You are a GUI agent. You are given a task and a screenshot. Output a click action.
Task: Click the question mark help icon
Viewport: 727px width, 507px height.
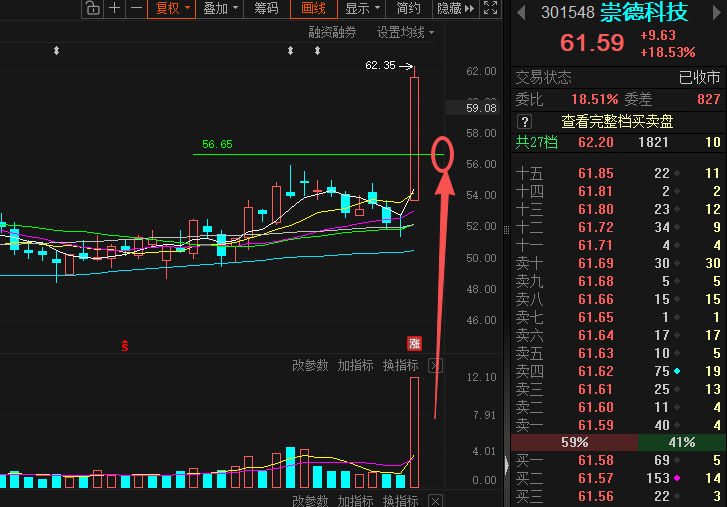pyautogui.click(x=524, y=122)
